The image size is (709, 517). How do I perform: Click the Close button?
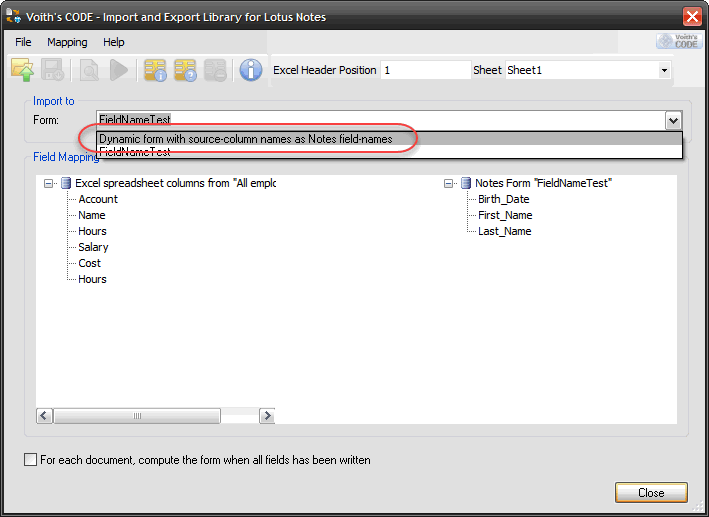(x=651, y=493)
